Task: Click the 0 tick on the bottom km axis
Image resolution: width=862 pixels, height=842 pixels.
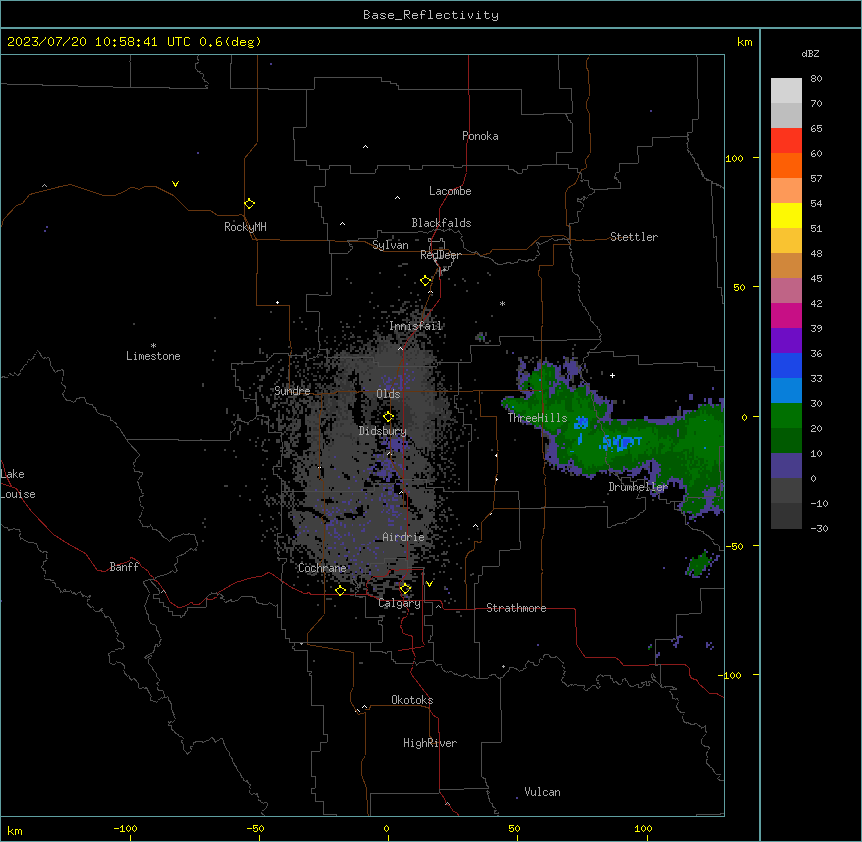Action: 386,828
